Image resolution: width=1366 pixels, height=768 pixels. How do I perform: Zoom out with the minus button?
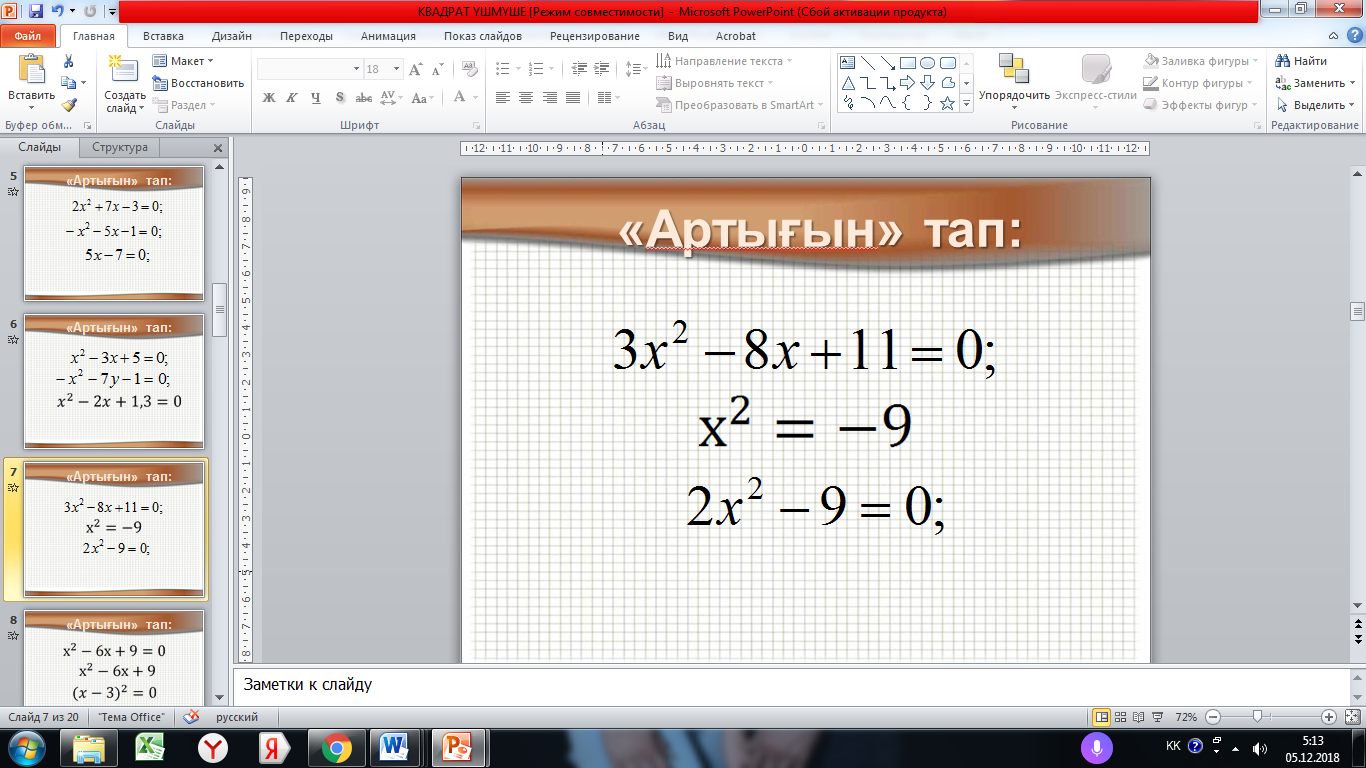click(1212, 717)
